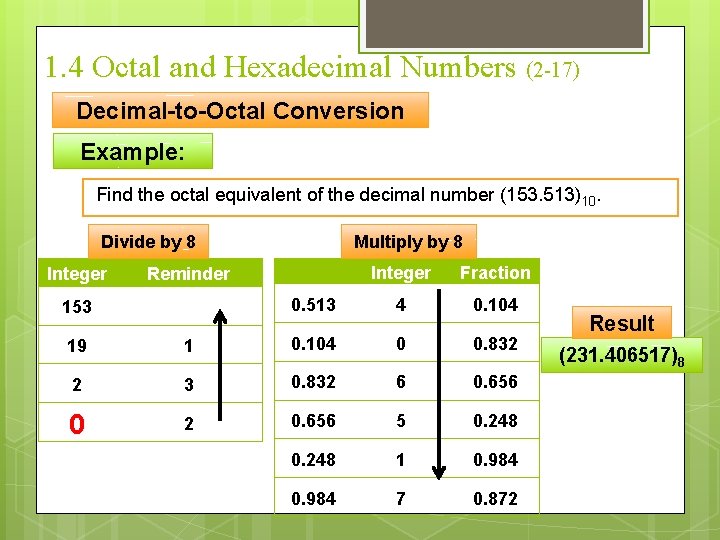Screen dimensions: 720x540
Task: Click the 'Multiply by 8' label
Action: (408, 242)
